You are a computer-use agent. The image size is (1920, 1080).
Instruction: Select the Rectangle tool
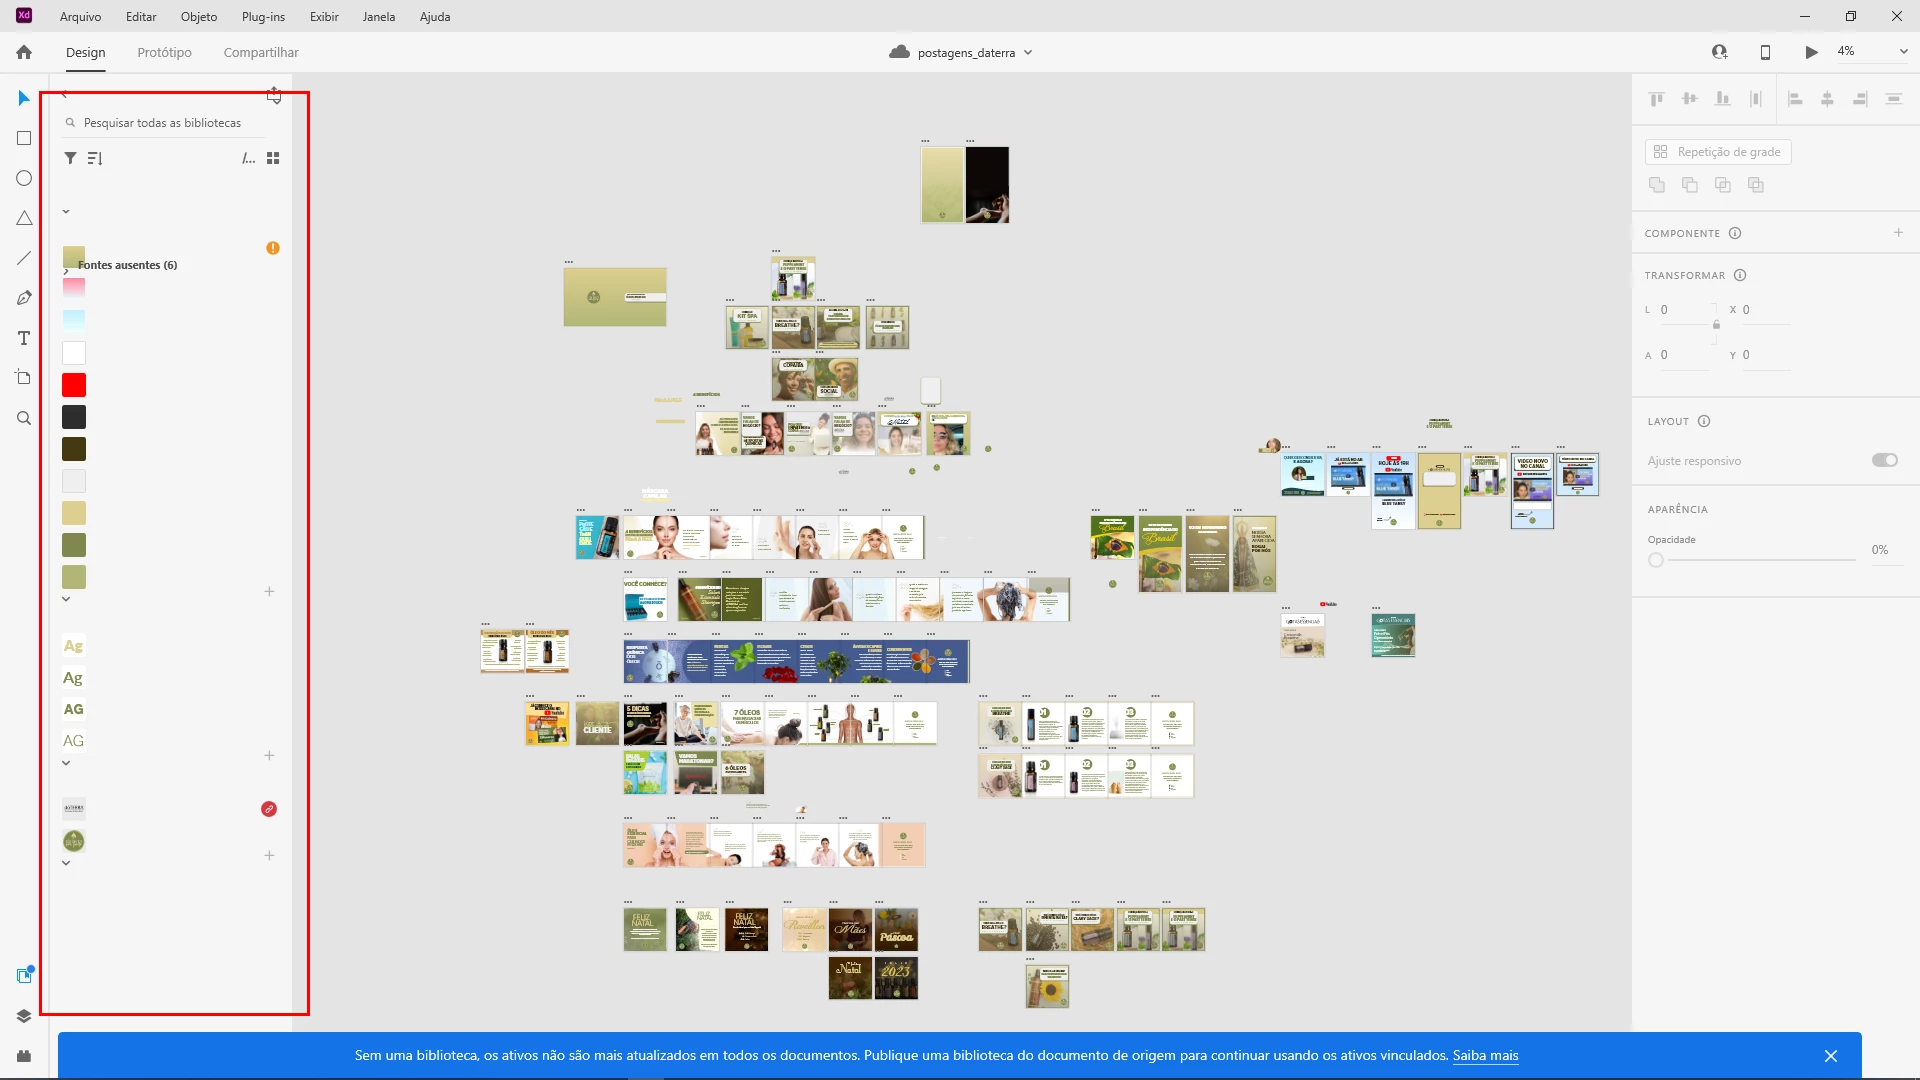pos(24,138)
